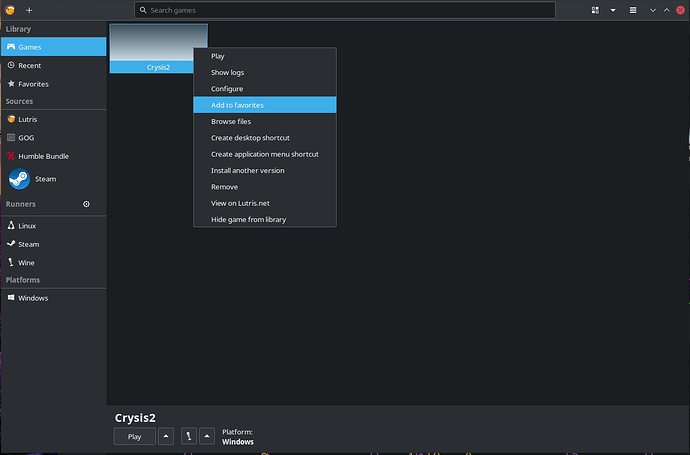This screenshot has width=690, height=455.
Task: Click the star icon beside Favorites
Action: (11, 84)
